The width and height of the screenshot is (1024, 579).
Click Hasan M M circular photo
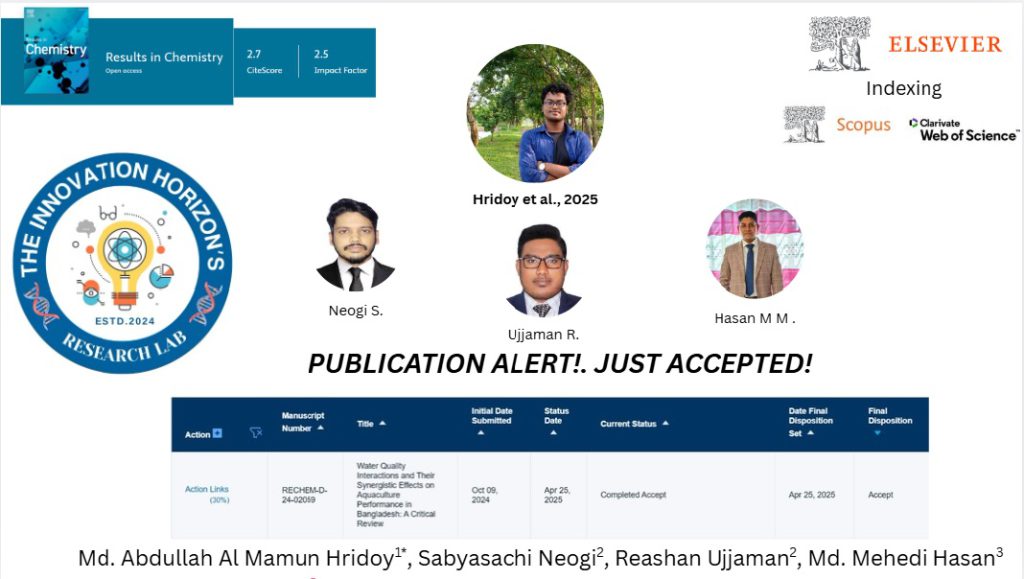tap(754, 248)
